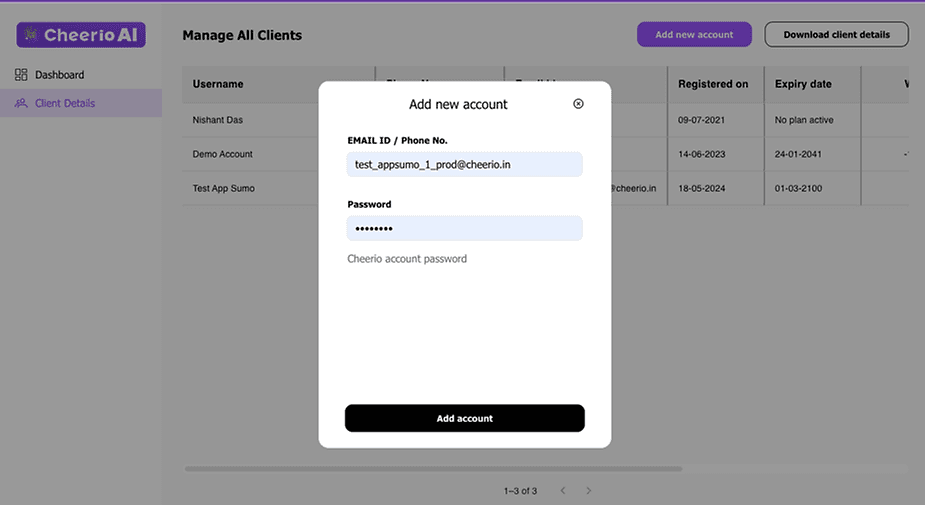Click the Manage All Clients heading
Viewport: 925px width, 505px height.
pyautogui.click(x=242, y=35)
